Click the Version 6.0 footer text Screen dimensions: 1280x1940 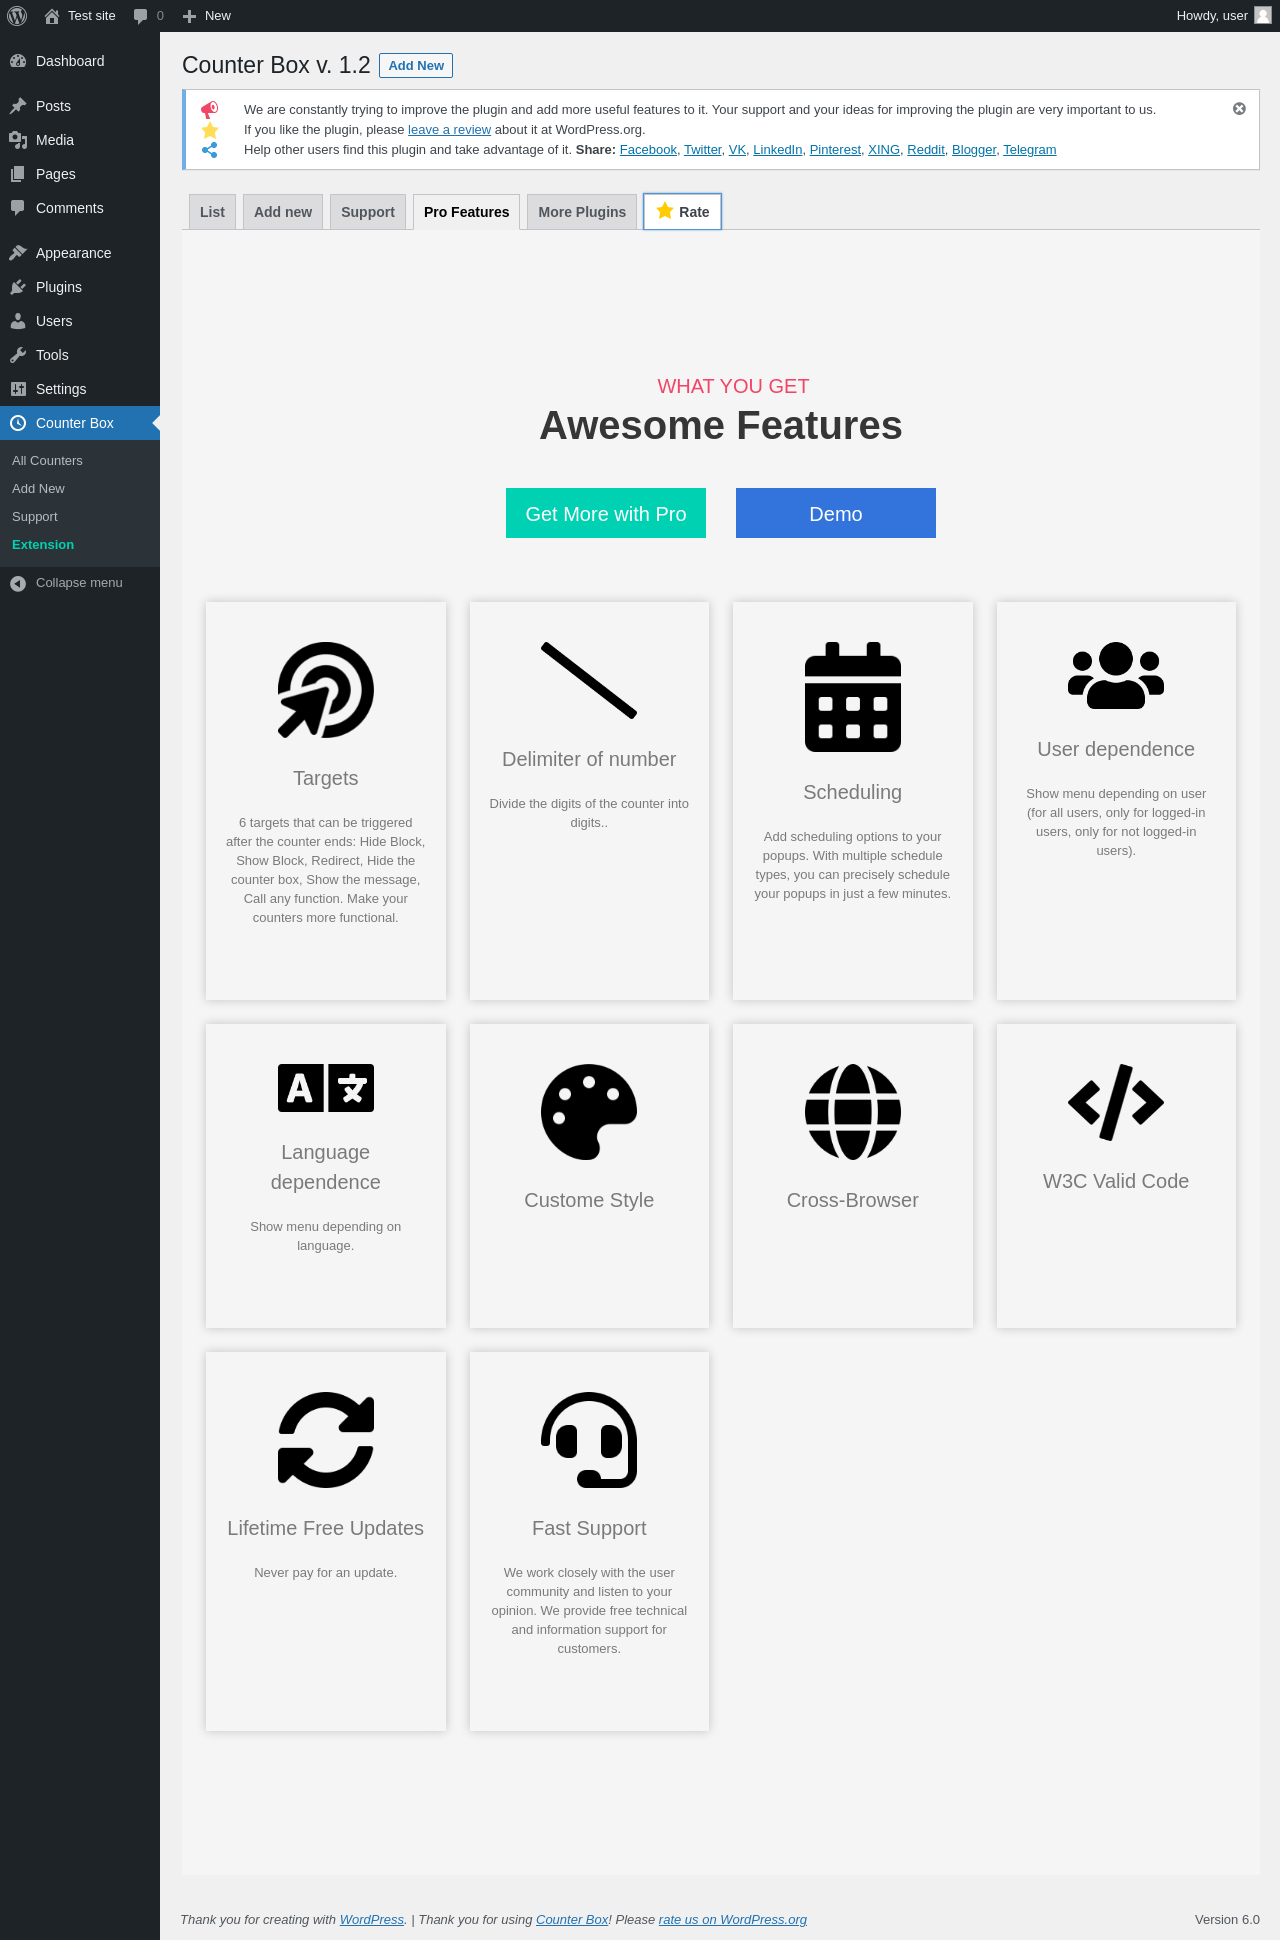(1227, 1919)
